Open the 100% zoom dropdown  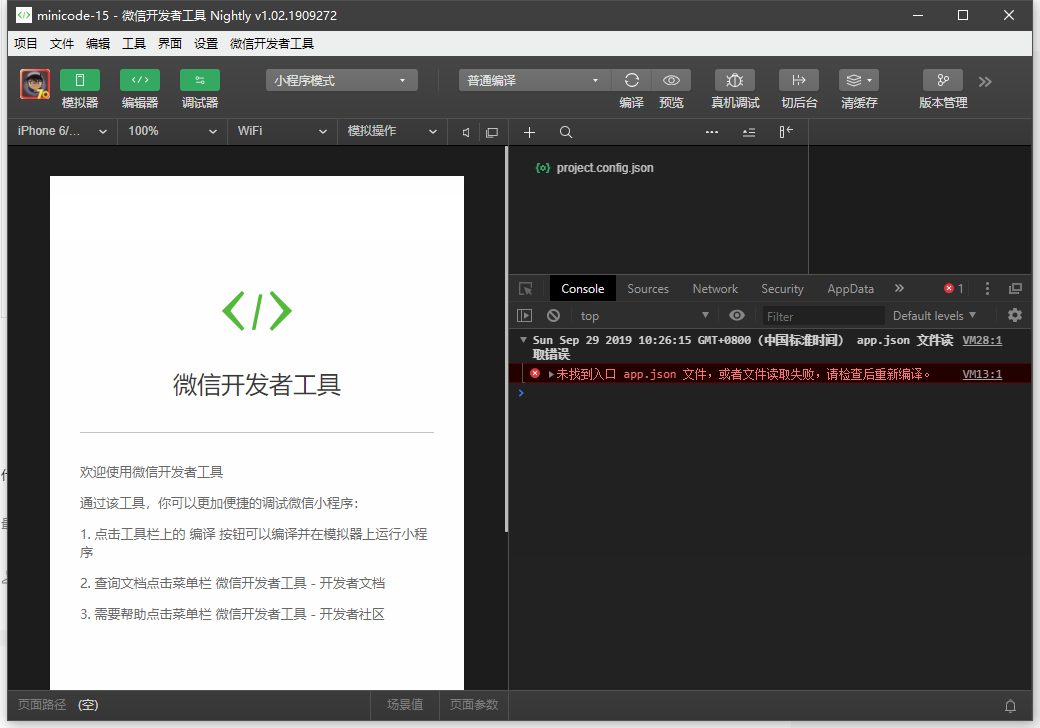[172, 131]
